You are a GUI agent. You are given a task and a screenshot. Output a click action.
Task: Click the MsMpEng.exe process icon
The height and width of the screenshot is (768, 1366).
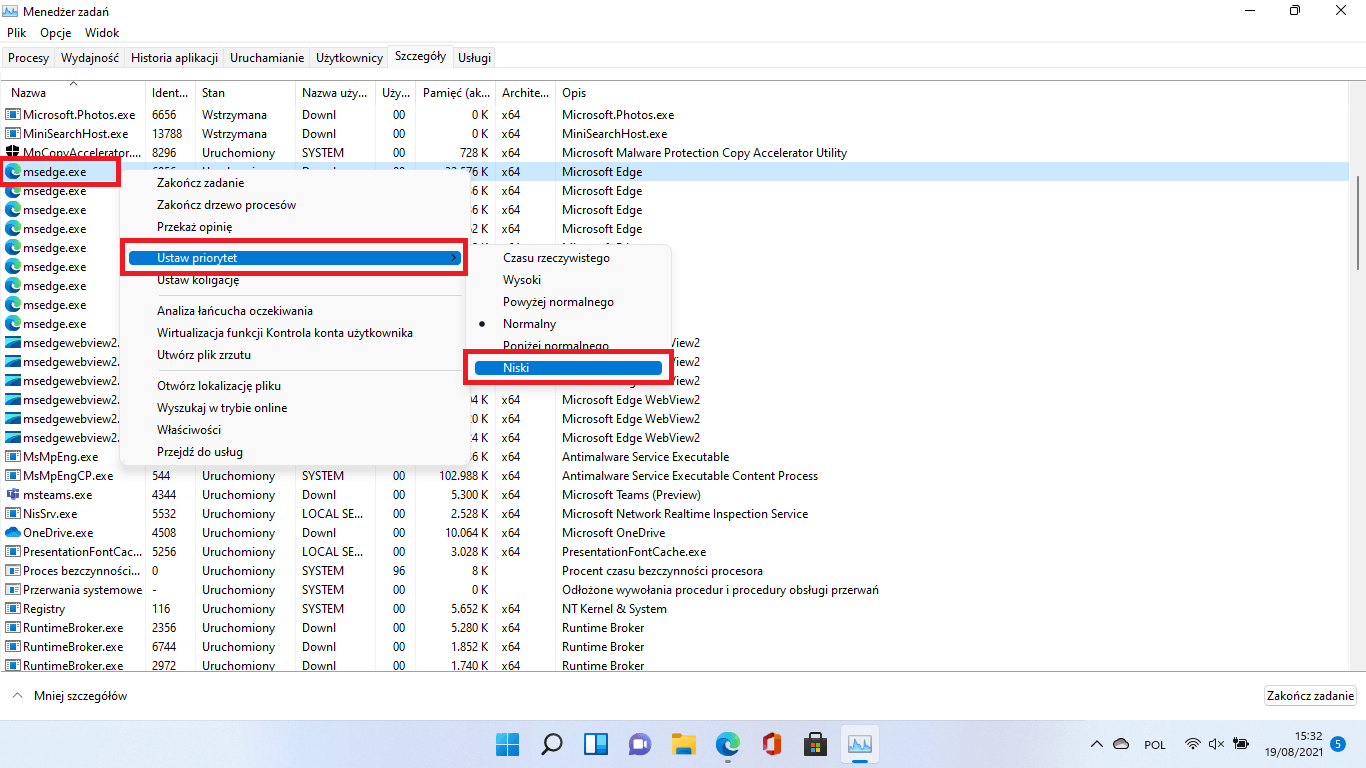click(13, 457)
